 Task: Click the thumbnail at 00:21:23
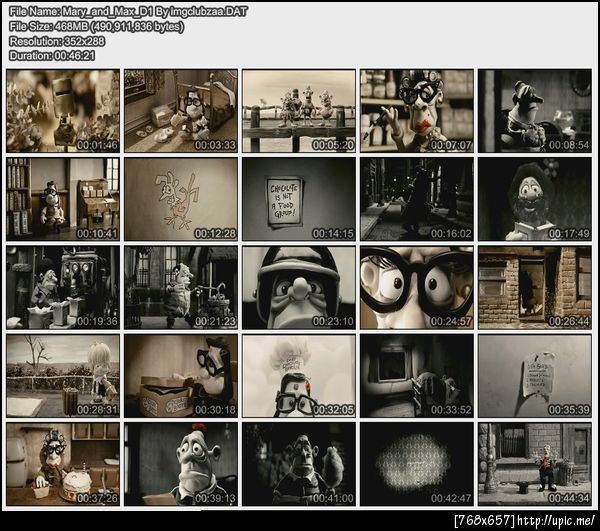click(x=181, y=288)
